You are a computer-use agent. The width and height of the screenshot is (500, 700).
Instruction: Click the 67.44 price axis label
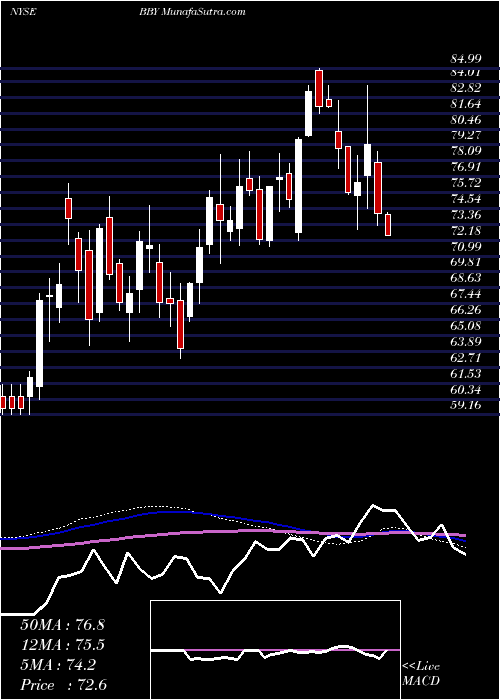click(x=465, y=294)
